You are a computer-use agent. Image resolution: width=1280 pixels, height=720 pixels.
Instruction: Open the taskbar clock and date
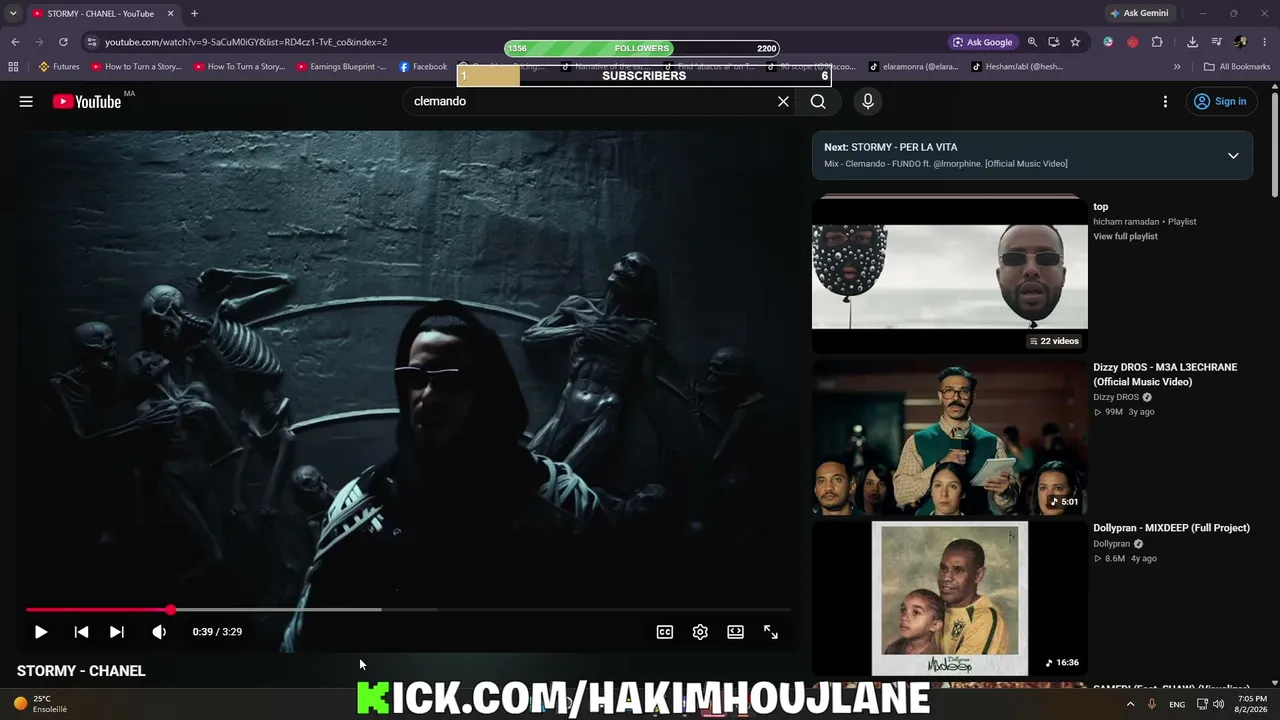tap(1252, 704)
